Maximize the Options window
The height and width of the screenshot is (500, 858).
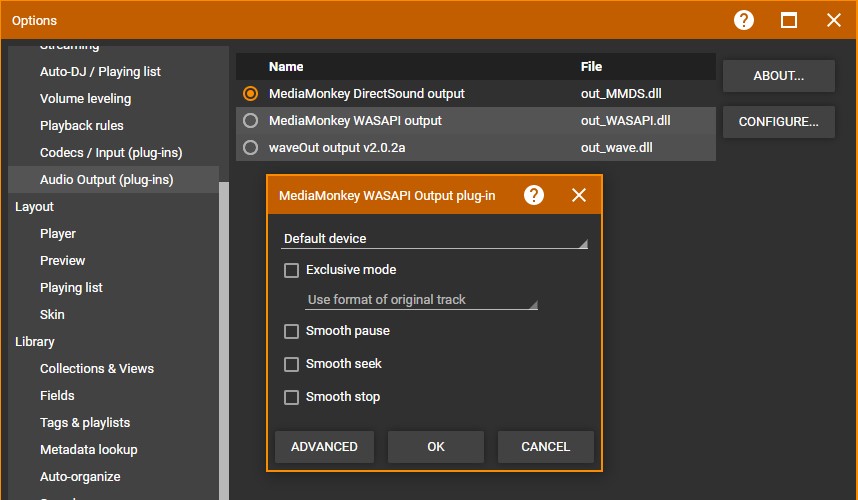pos(789,20)
